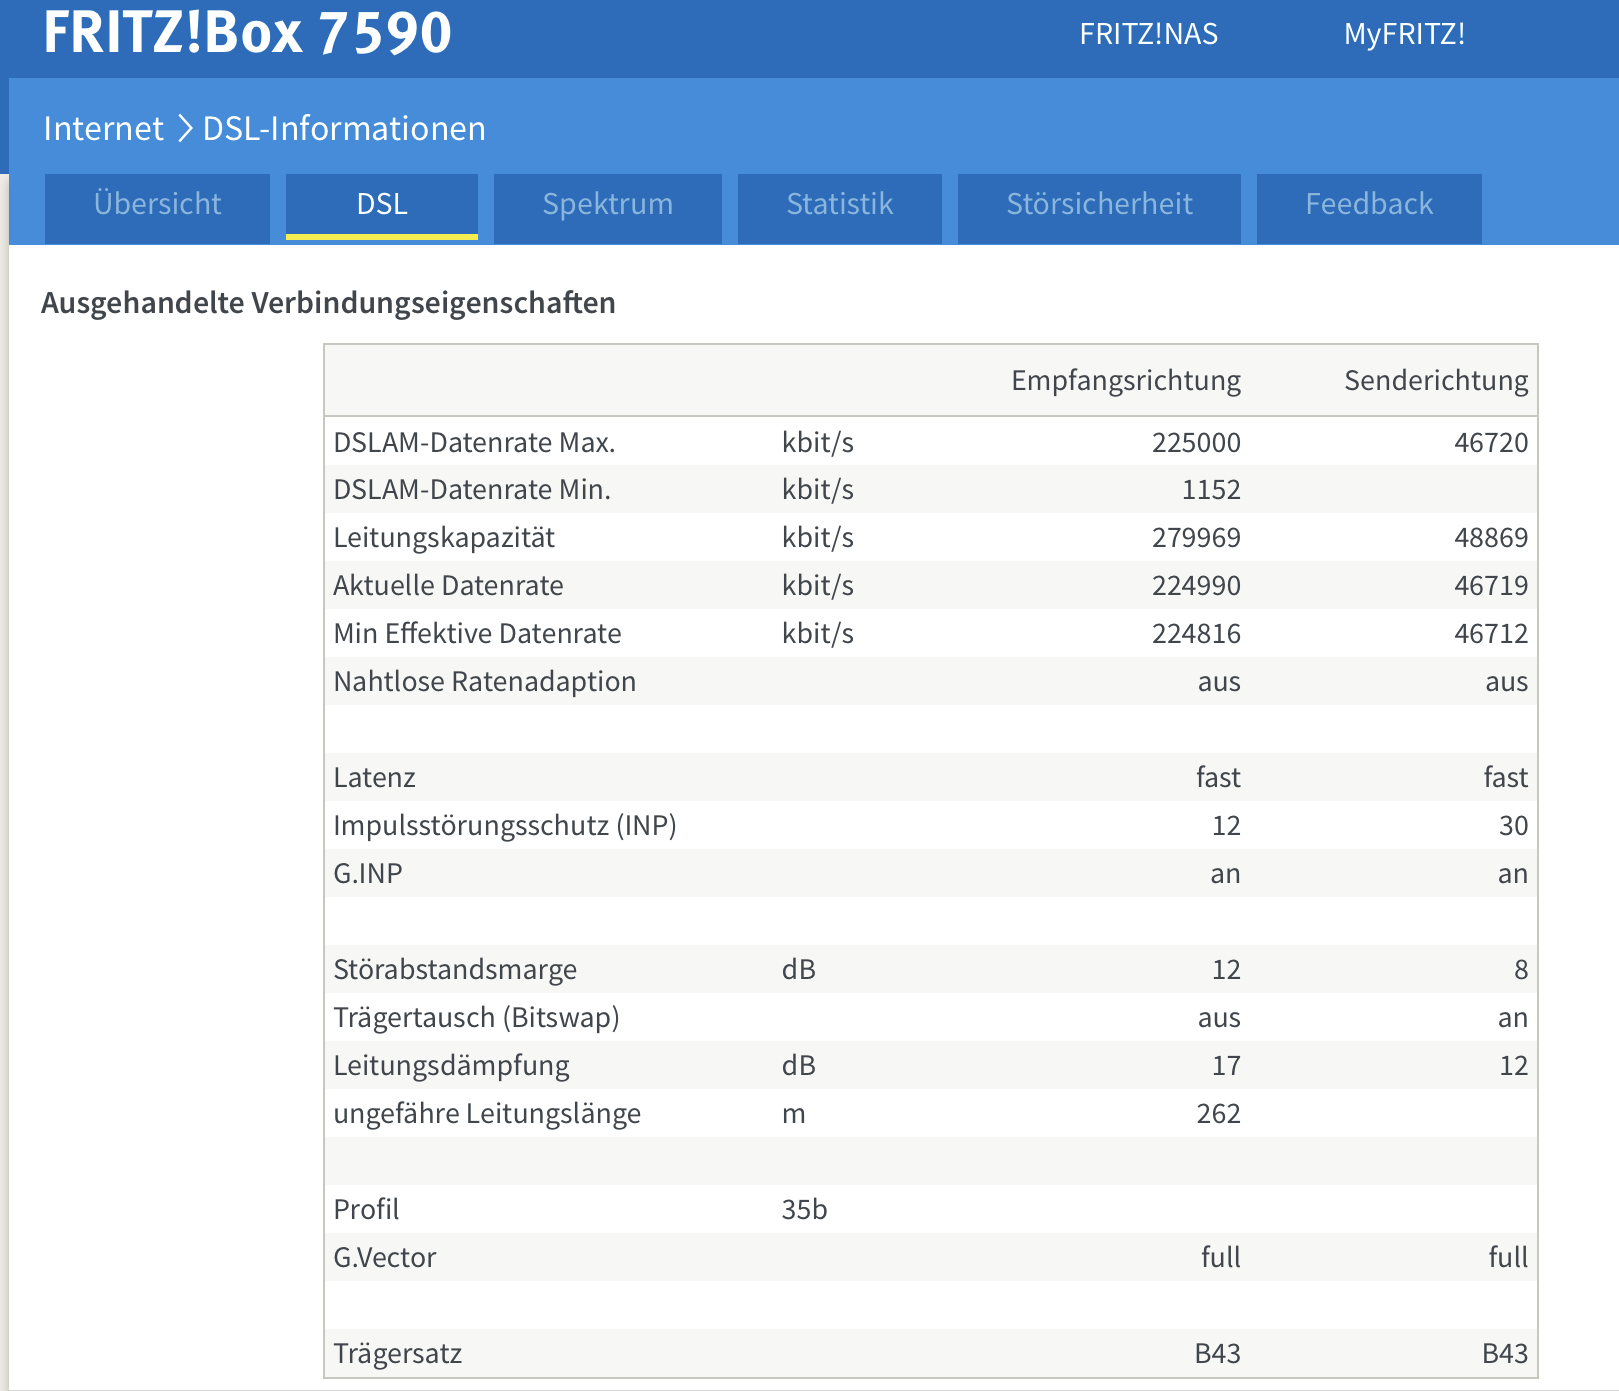The image size is (1619, 1391).
Task: Click the Leitungsdämpfung row label
Action: 451,1065
